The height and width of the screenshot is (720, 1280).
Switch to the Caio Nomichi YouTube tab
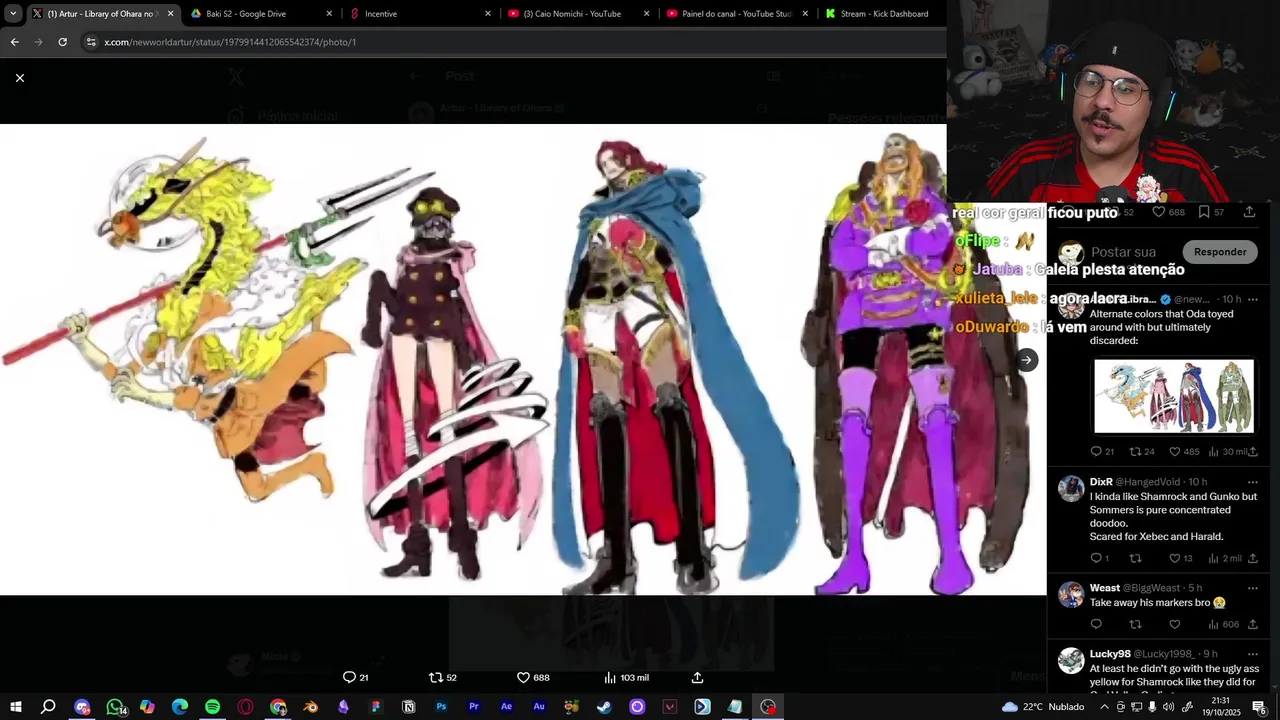click(579, 14)
